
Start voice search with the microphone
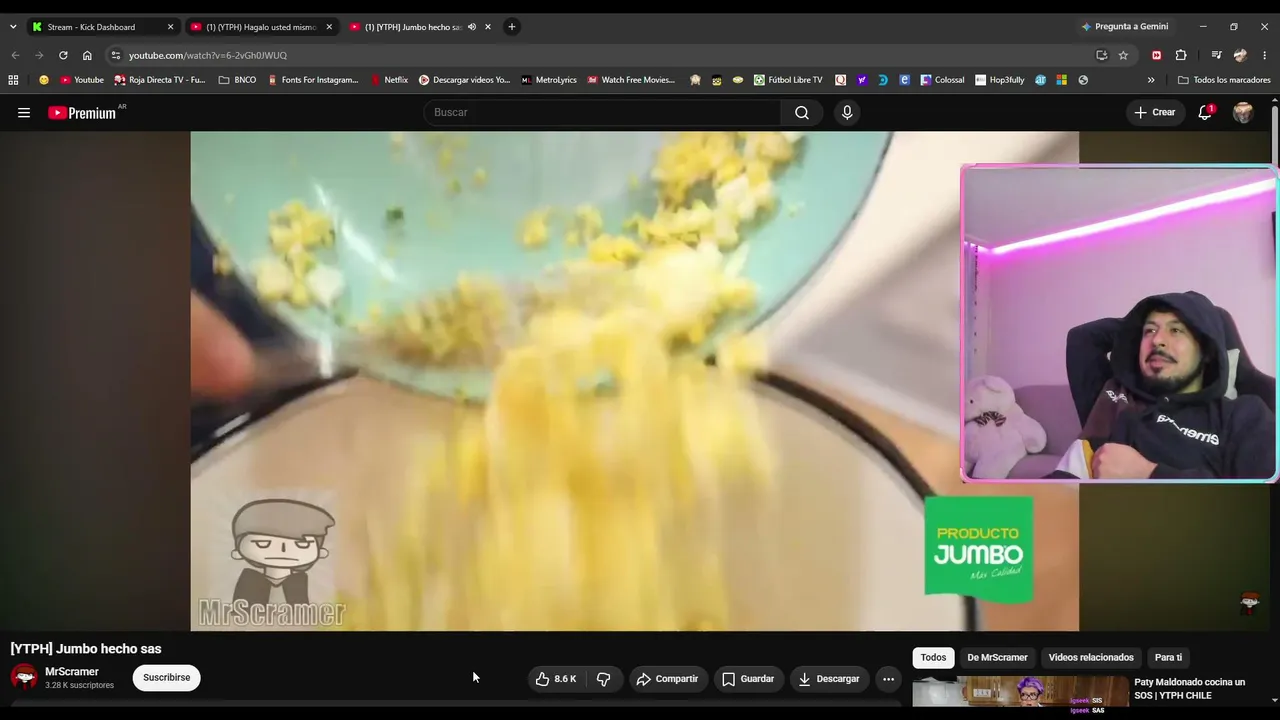click(x=847, y=113)
